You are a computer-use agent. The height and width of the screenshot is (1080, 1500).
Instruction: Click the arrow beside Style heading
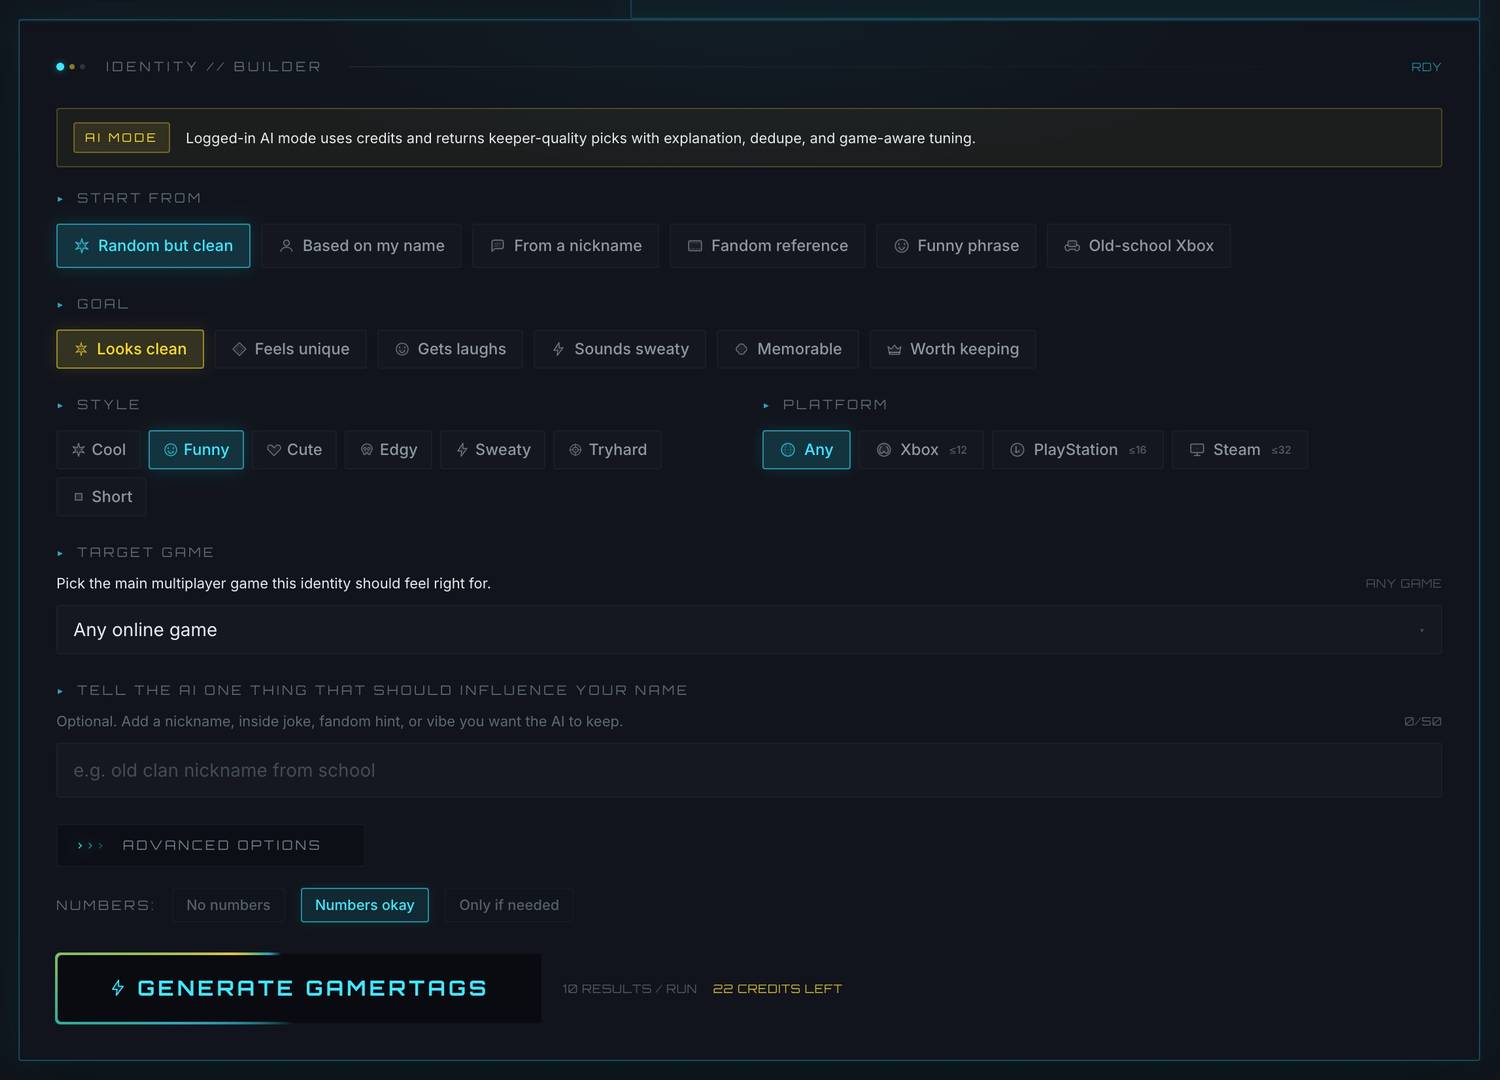(x=60, y=406)
